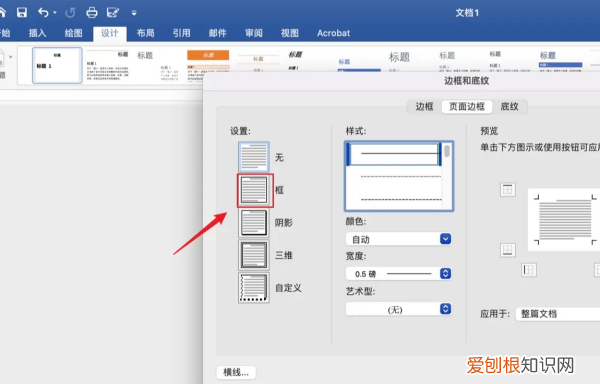Click the Redo icon
Viewport: 600px width, 384px height.
pos(70,13)
